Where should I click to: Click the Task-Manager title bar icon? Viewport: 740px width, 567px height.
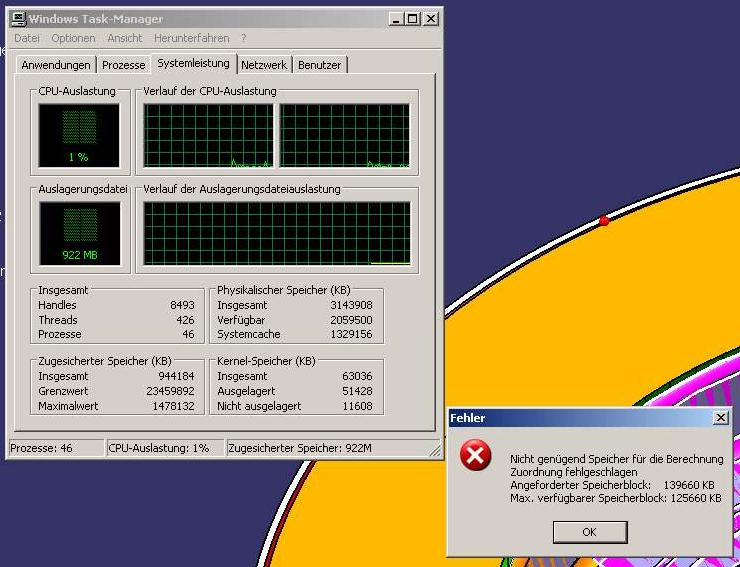point(18,19)
